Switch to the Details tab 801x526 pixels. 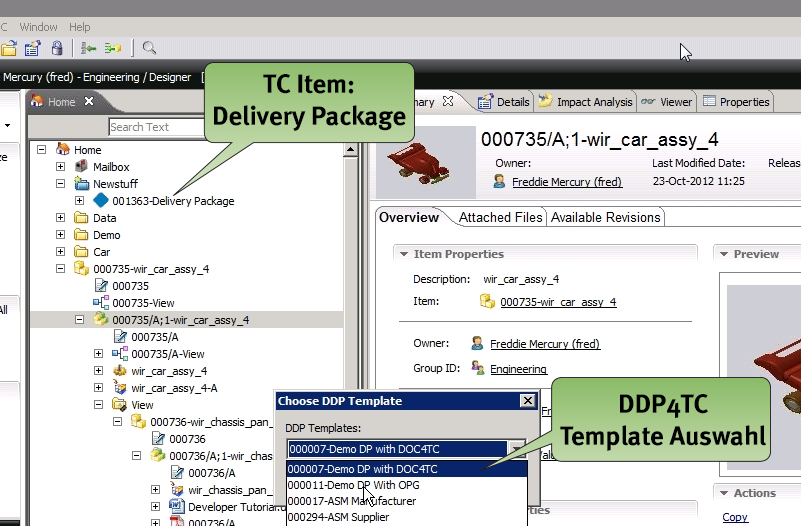coord(504,102)
